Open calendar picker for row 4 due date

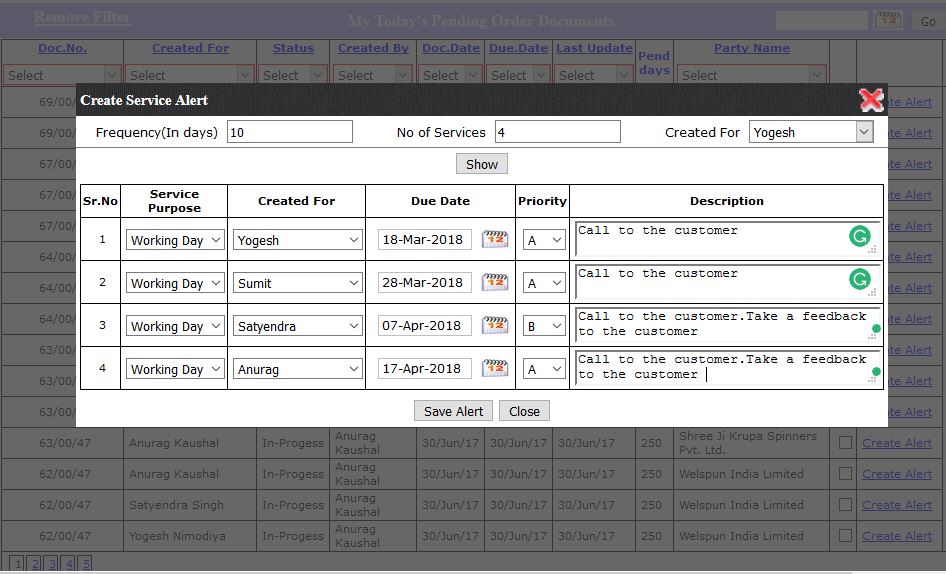pos(495,368)
